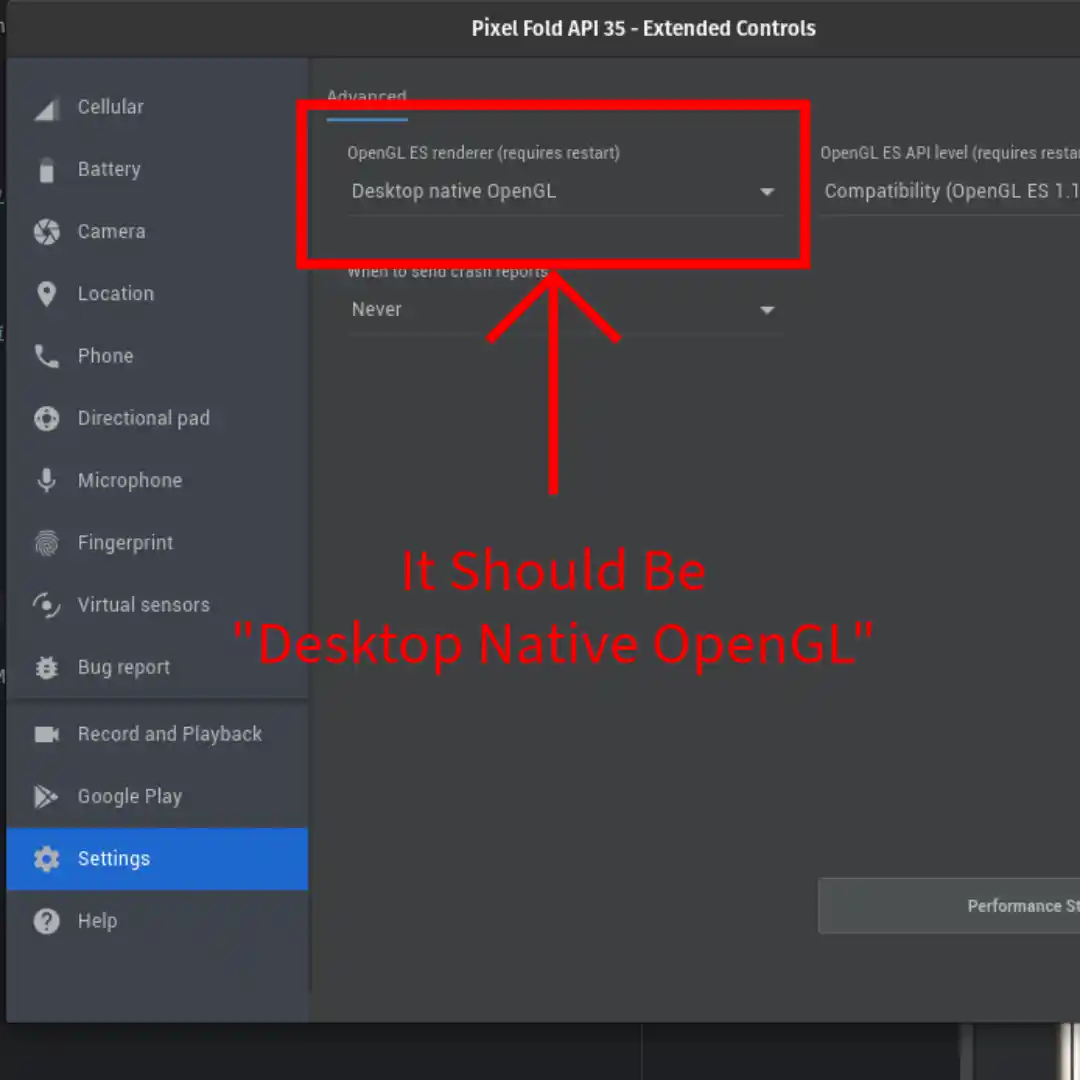This screenshot has width=1080, height=1080.
Task: Click the Fingerprint icon
Action: pyautogui.click(x=46, y=543)
